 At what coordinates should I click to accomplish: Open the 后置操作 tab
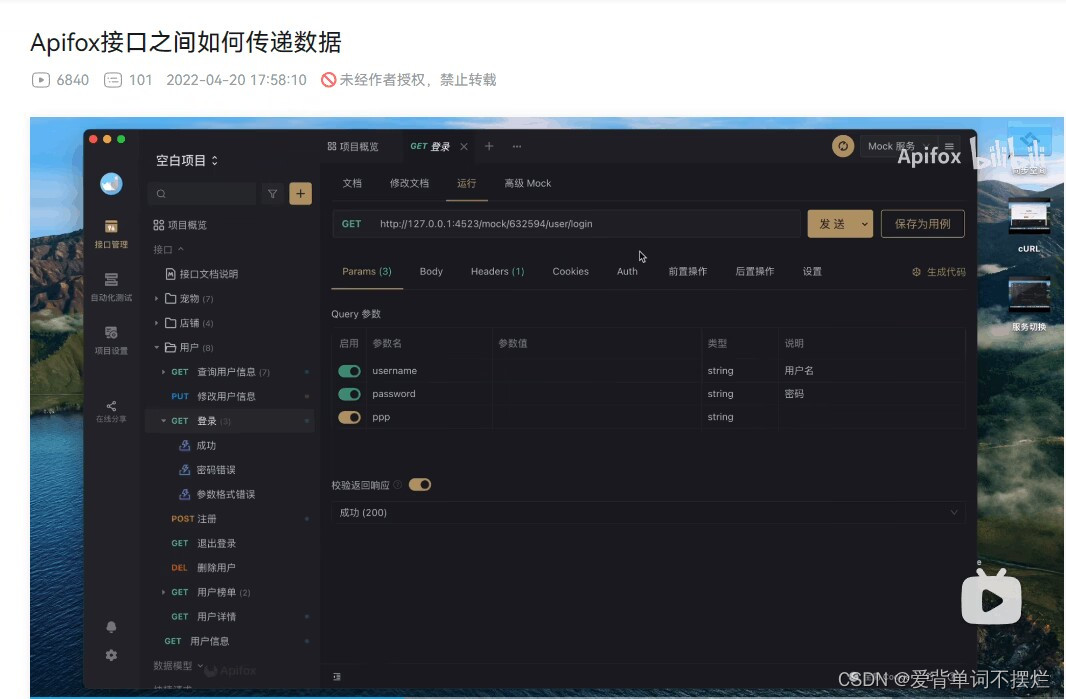click(755, 271)
